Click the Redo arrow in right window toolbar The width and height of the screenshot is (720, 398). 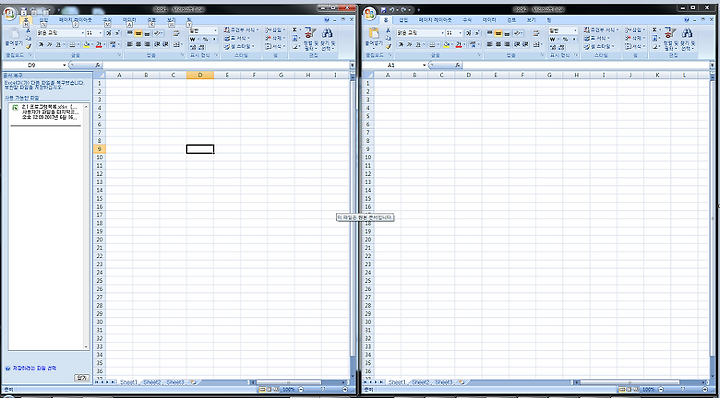click(403, 9)
